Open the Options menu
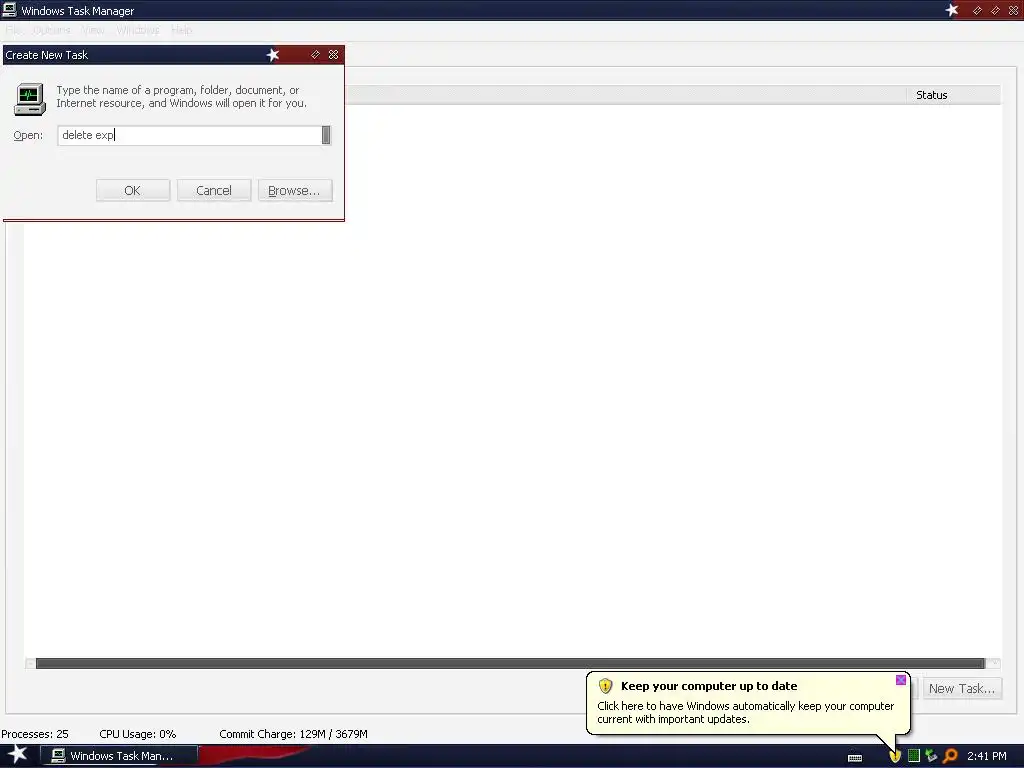The height and width of the screenshot is (768, 1024). 51,30
